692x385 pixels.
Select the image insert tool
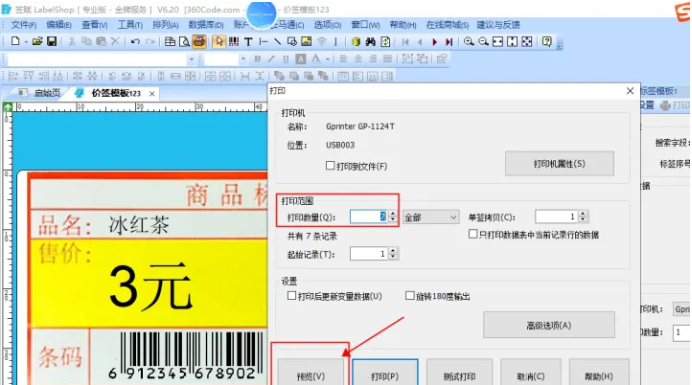(306, 42)
